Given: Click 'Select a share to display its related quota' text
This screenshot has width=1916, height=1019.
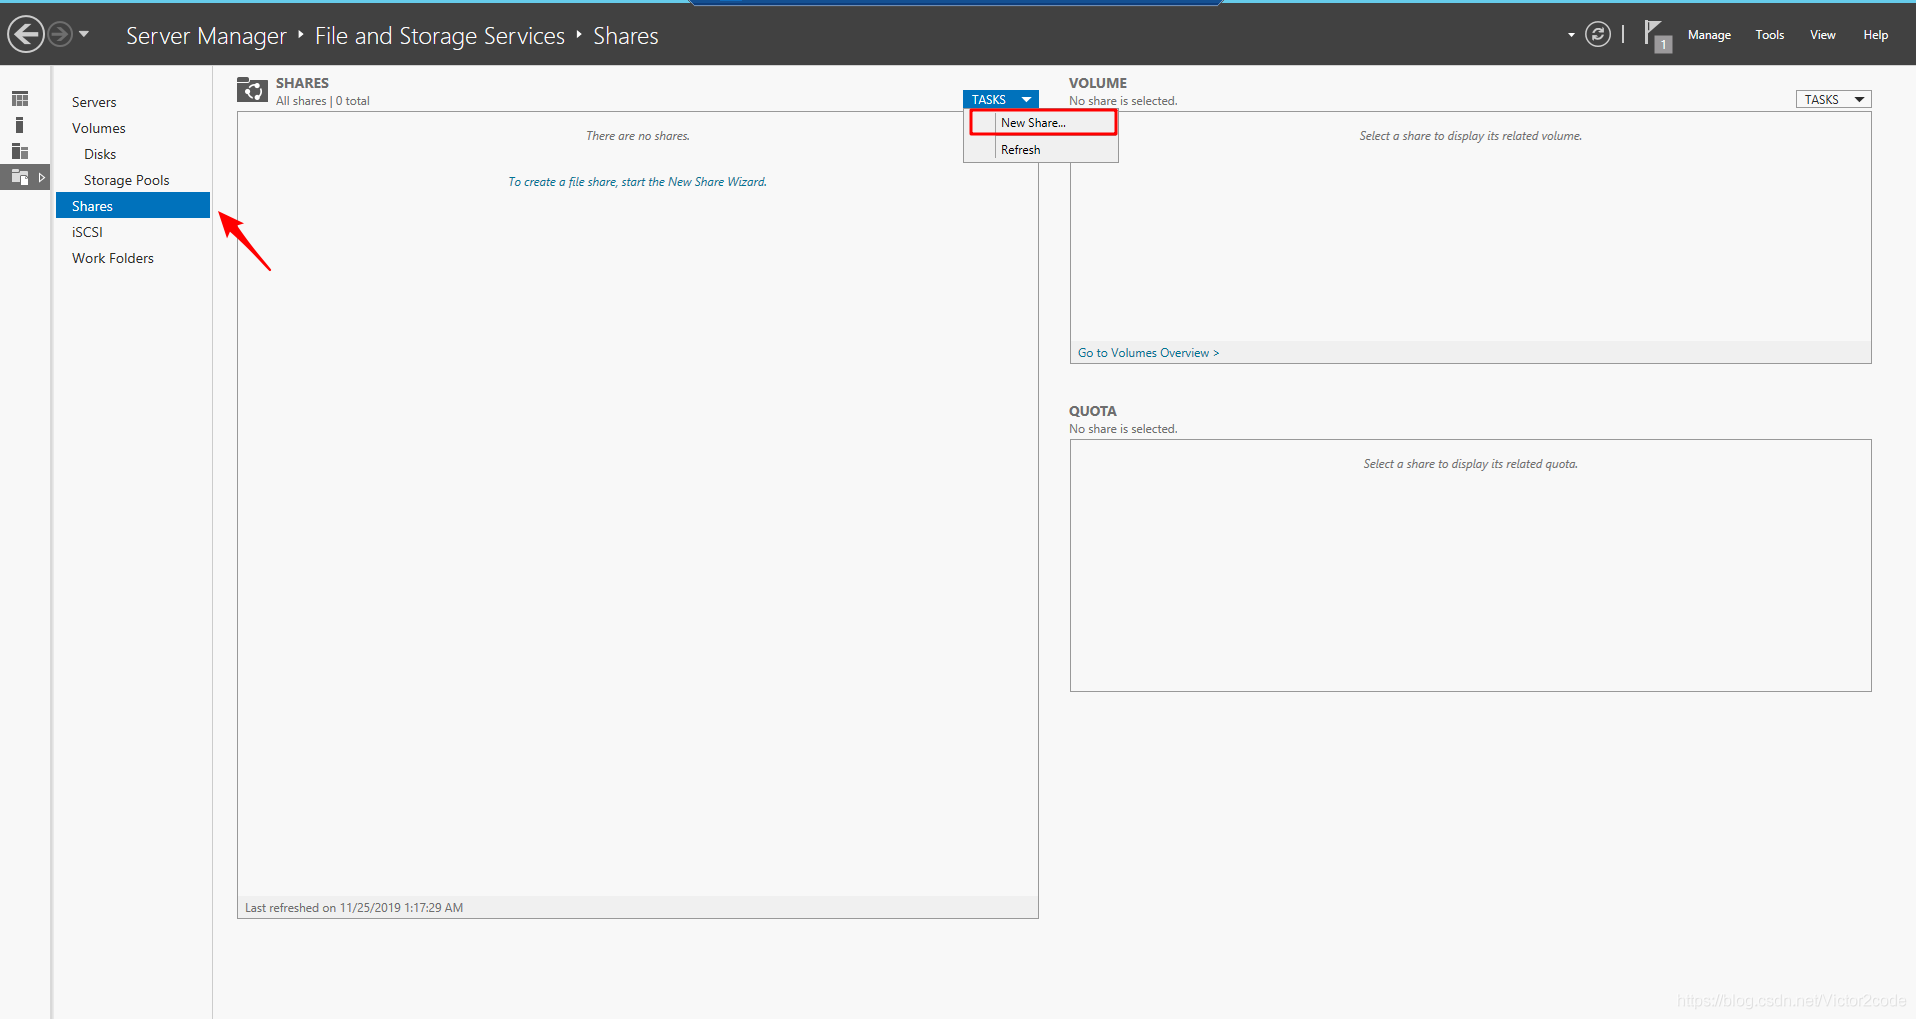Looking at the screenshot, I should pos(1471,464).
